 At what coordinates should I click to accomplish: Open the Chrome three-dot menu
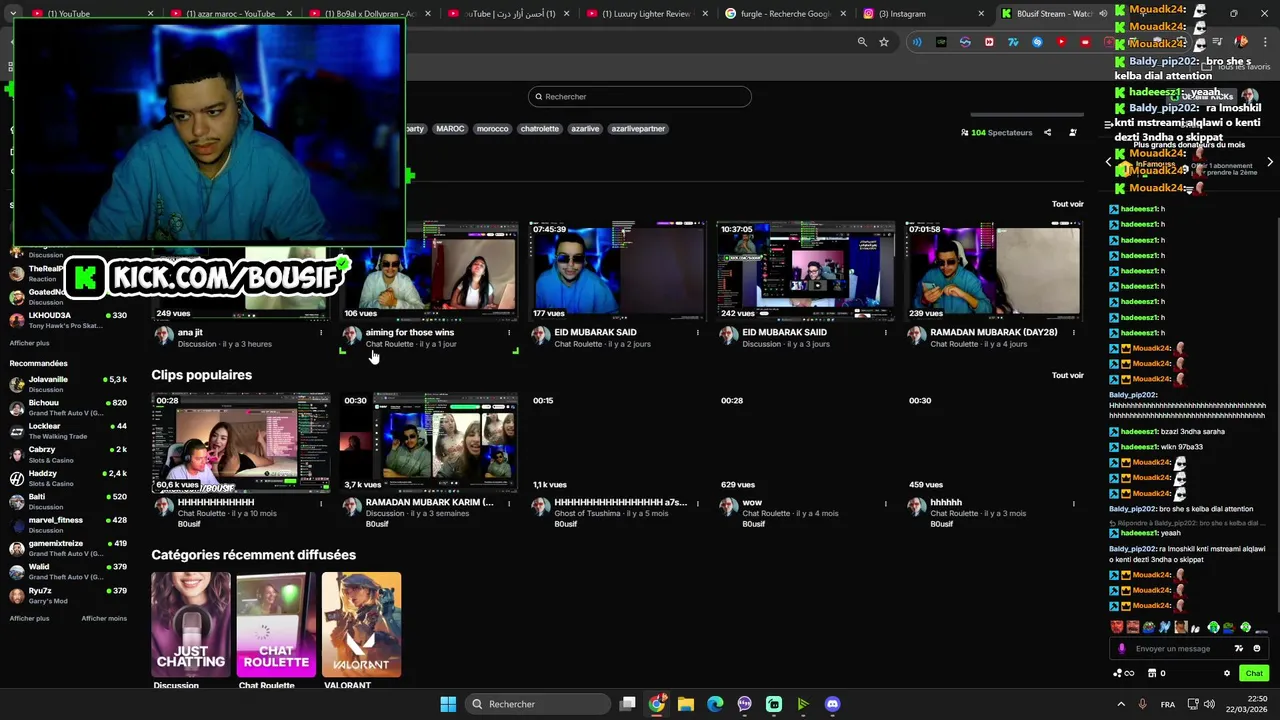[1267, 42]
